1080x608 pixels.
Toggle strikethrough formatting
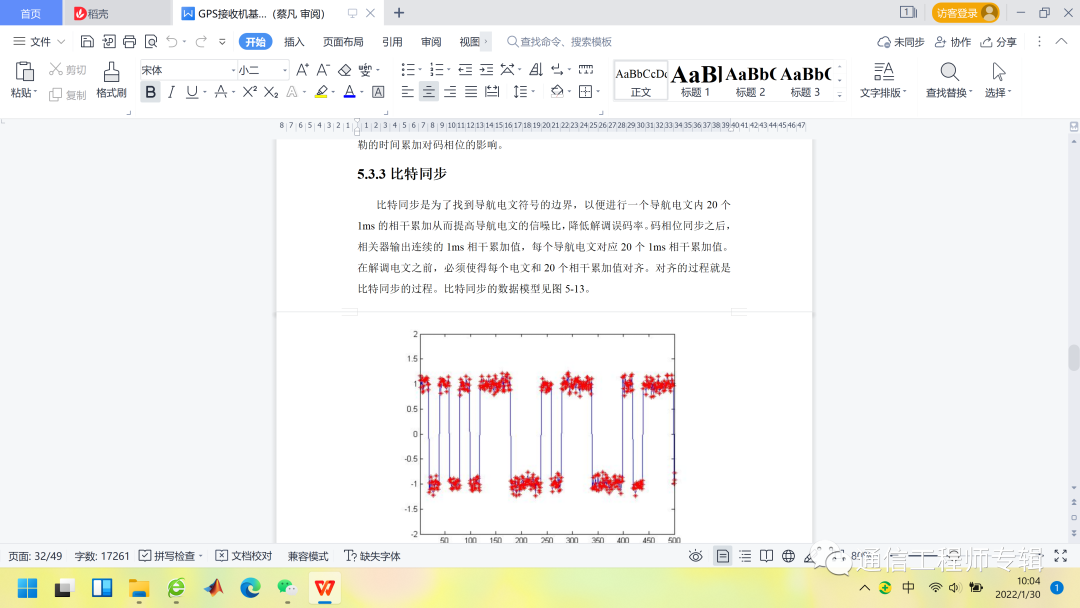[220, 92]
